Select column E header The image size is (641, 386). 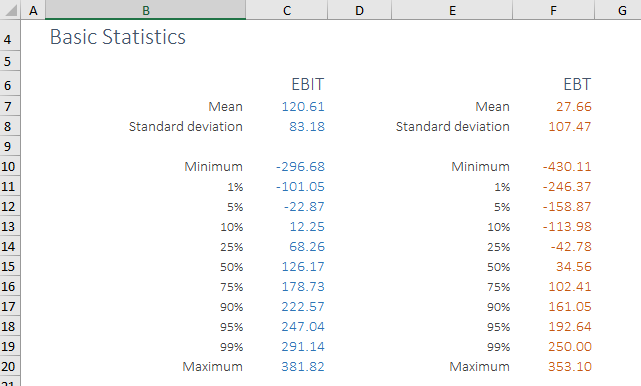[x=452, y=10]
